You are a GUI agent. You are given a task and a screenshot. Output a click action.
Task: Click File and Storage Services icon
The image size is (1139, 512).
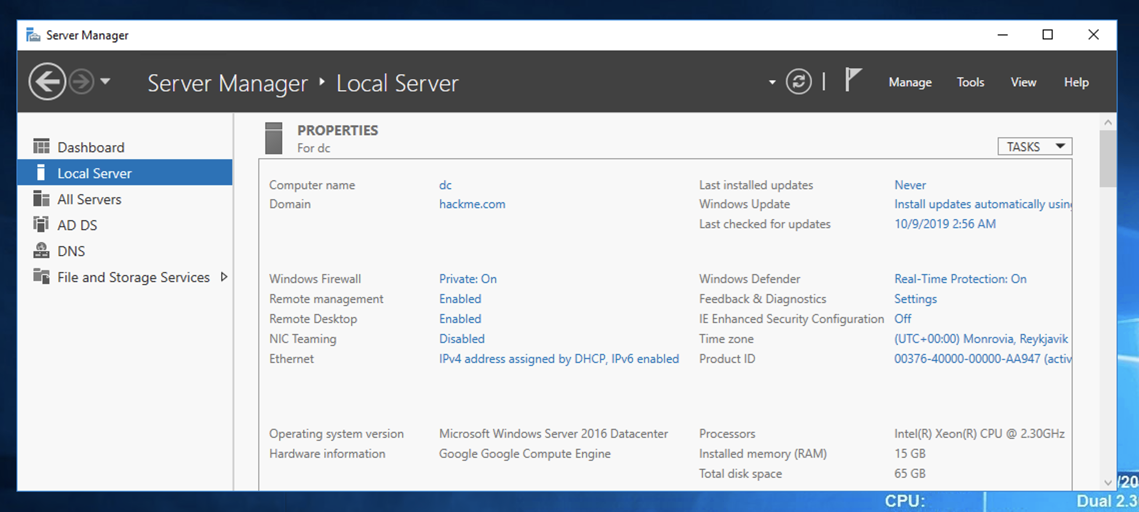point(41,277)
